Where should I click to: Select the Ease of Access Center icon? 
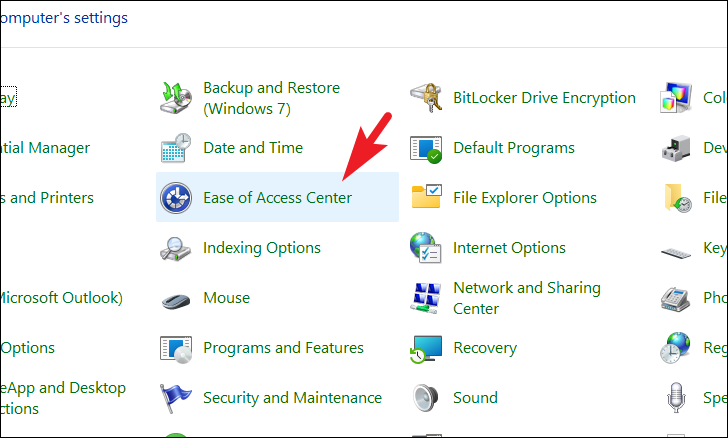coord(176,198)
